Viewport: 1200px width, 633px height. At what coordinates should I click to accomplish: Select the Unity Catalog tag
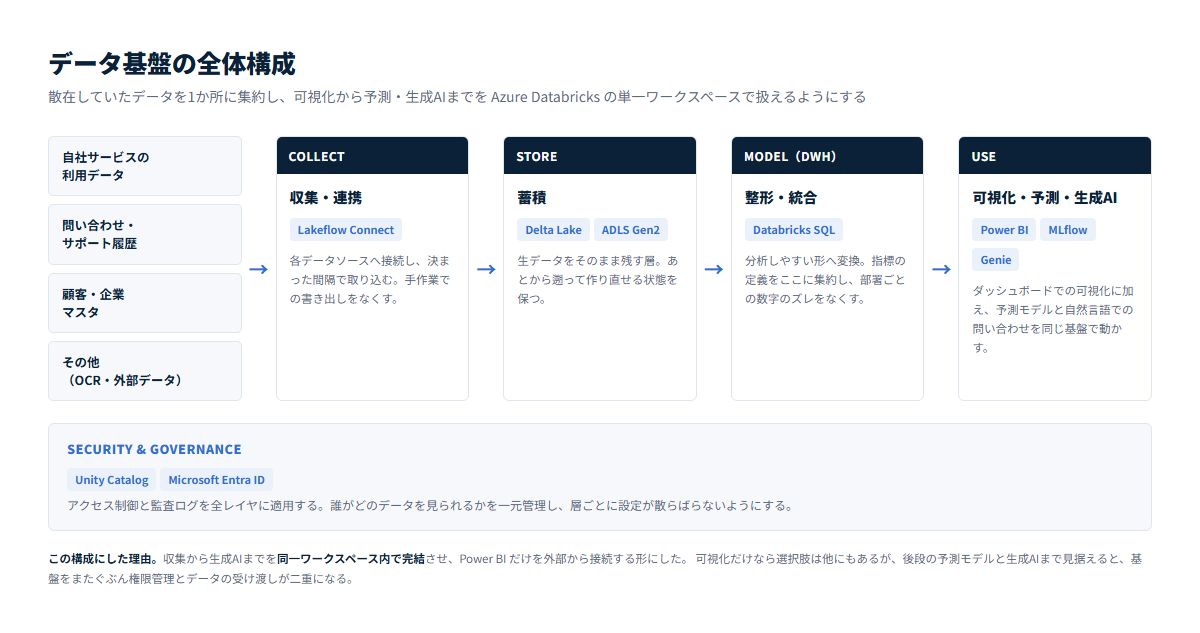coord(112,480)
